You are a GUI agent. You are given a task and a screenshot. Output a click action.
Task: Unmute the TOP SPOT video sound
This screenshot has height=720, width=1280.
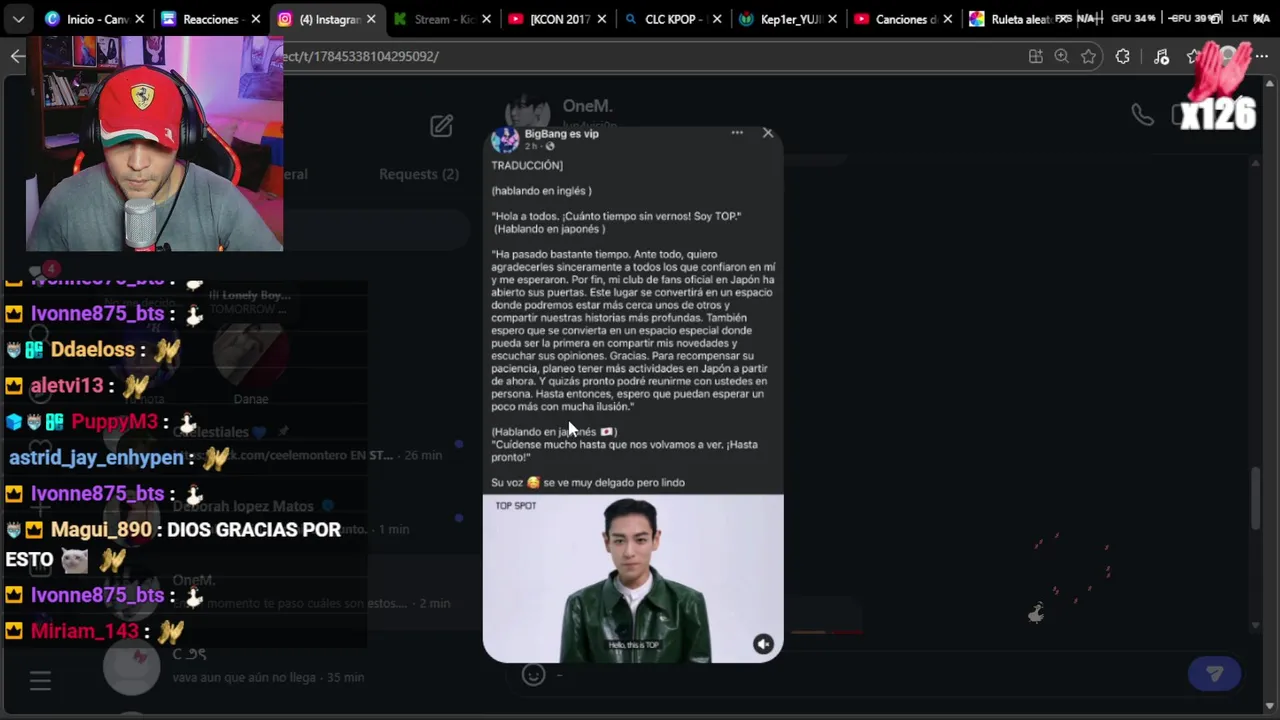coord(763,644)
